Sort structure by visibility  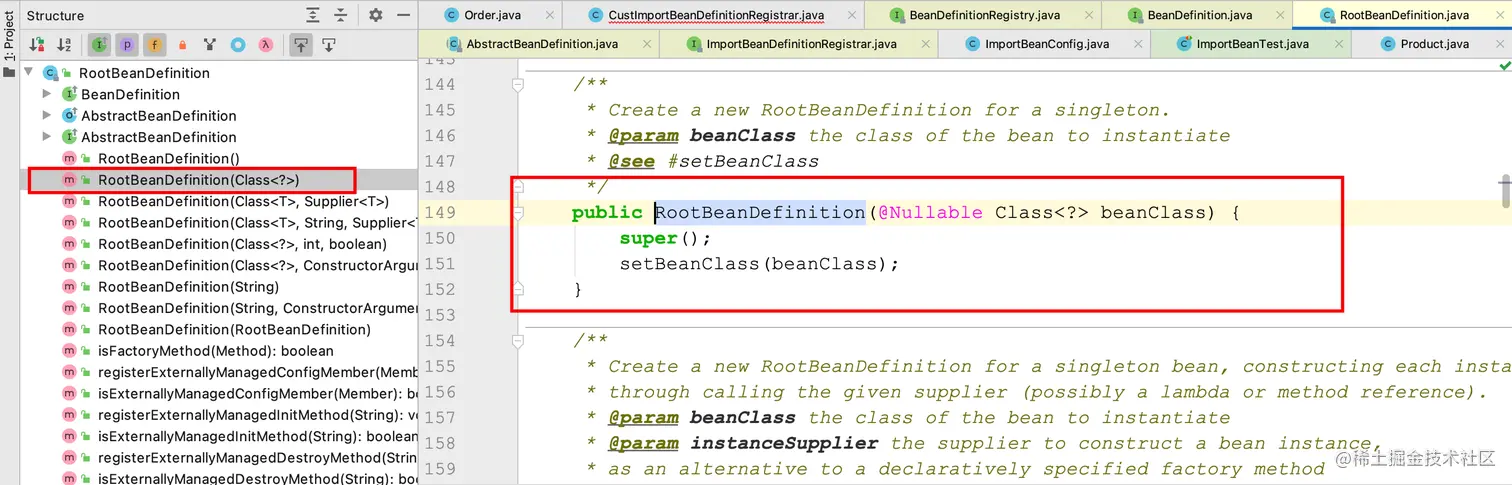click(x=37, y=45)
